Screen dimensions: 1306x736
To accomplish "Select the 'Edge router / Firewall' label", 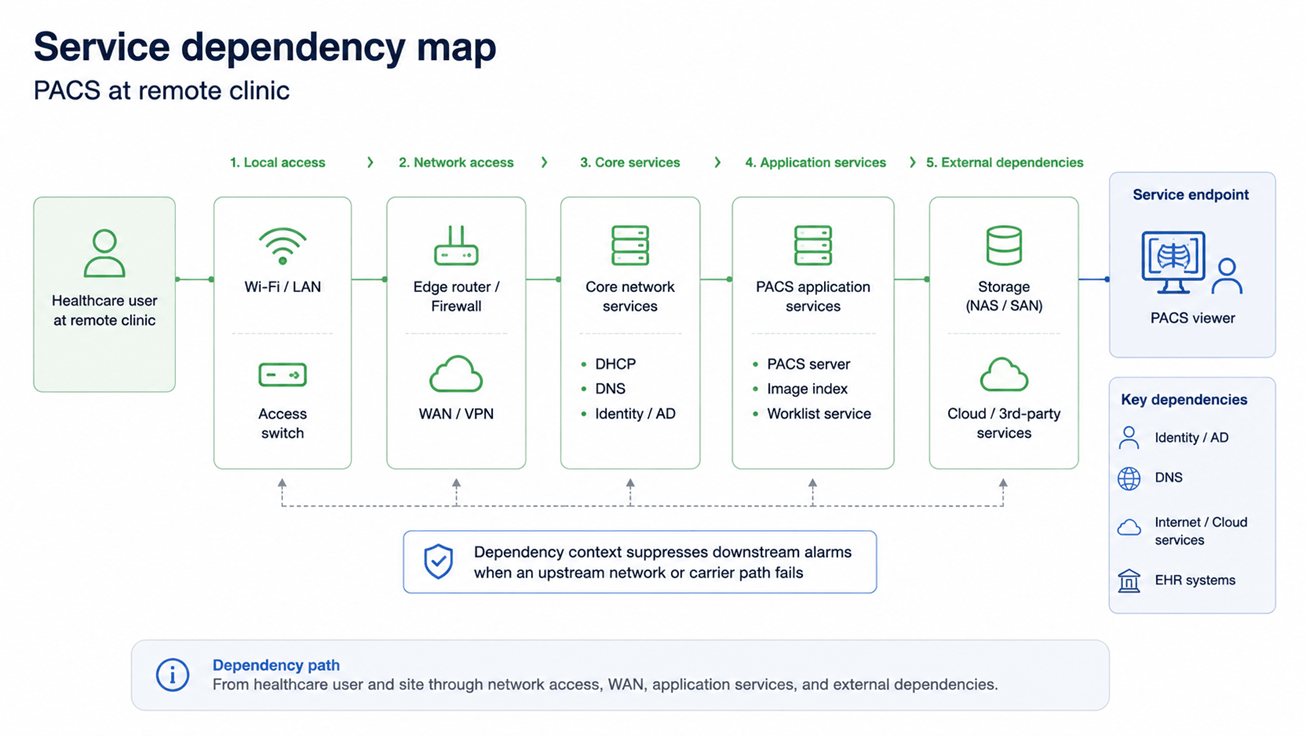I will point(456,296).
